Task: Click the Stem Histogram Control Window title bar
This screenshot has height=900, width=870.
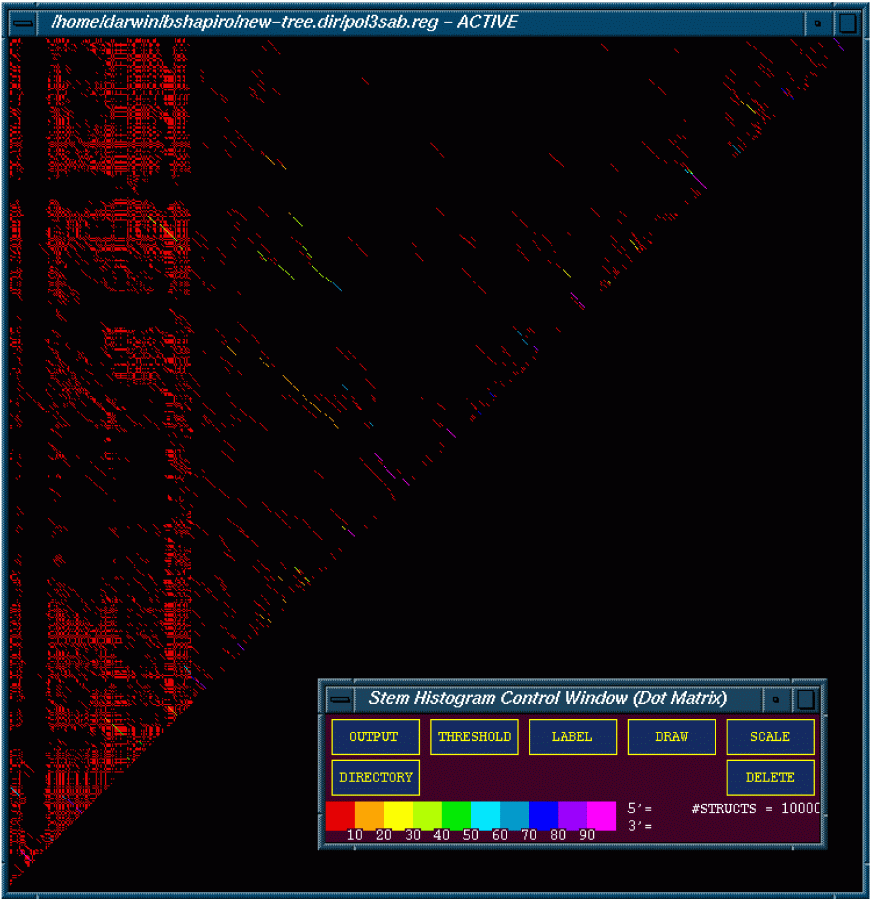Action: pyautogui.click(x=548, y=699)
